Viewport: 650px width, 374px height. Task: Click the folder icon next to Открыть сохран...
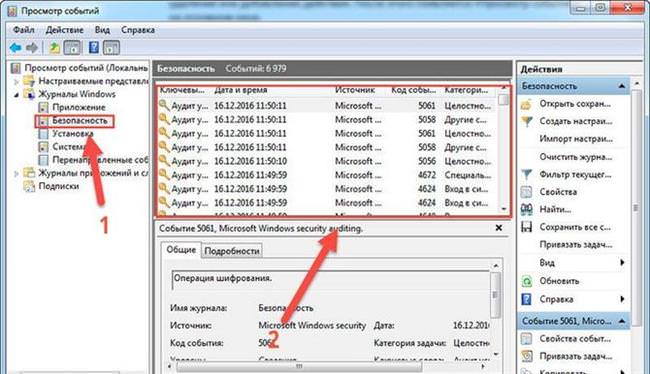[x=526, y=104]
